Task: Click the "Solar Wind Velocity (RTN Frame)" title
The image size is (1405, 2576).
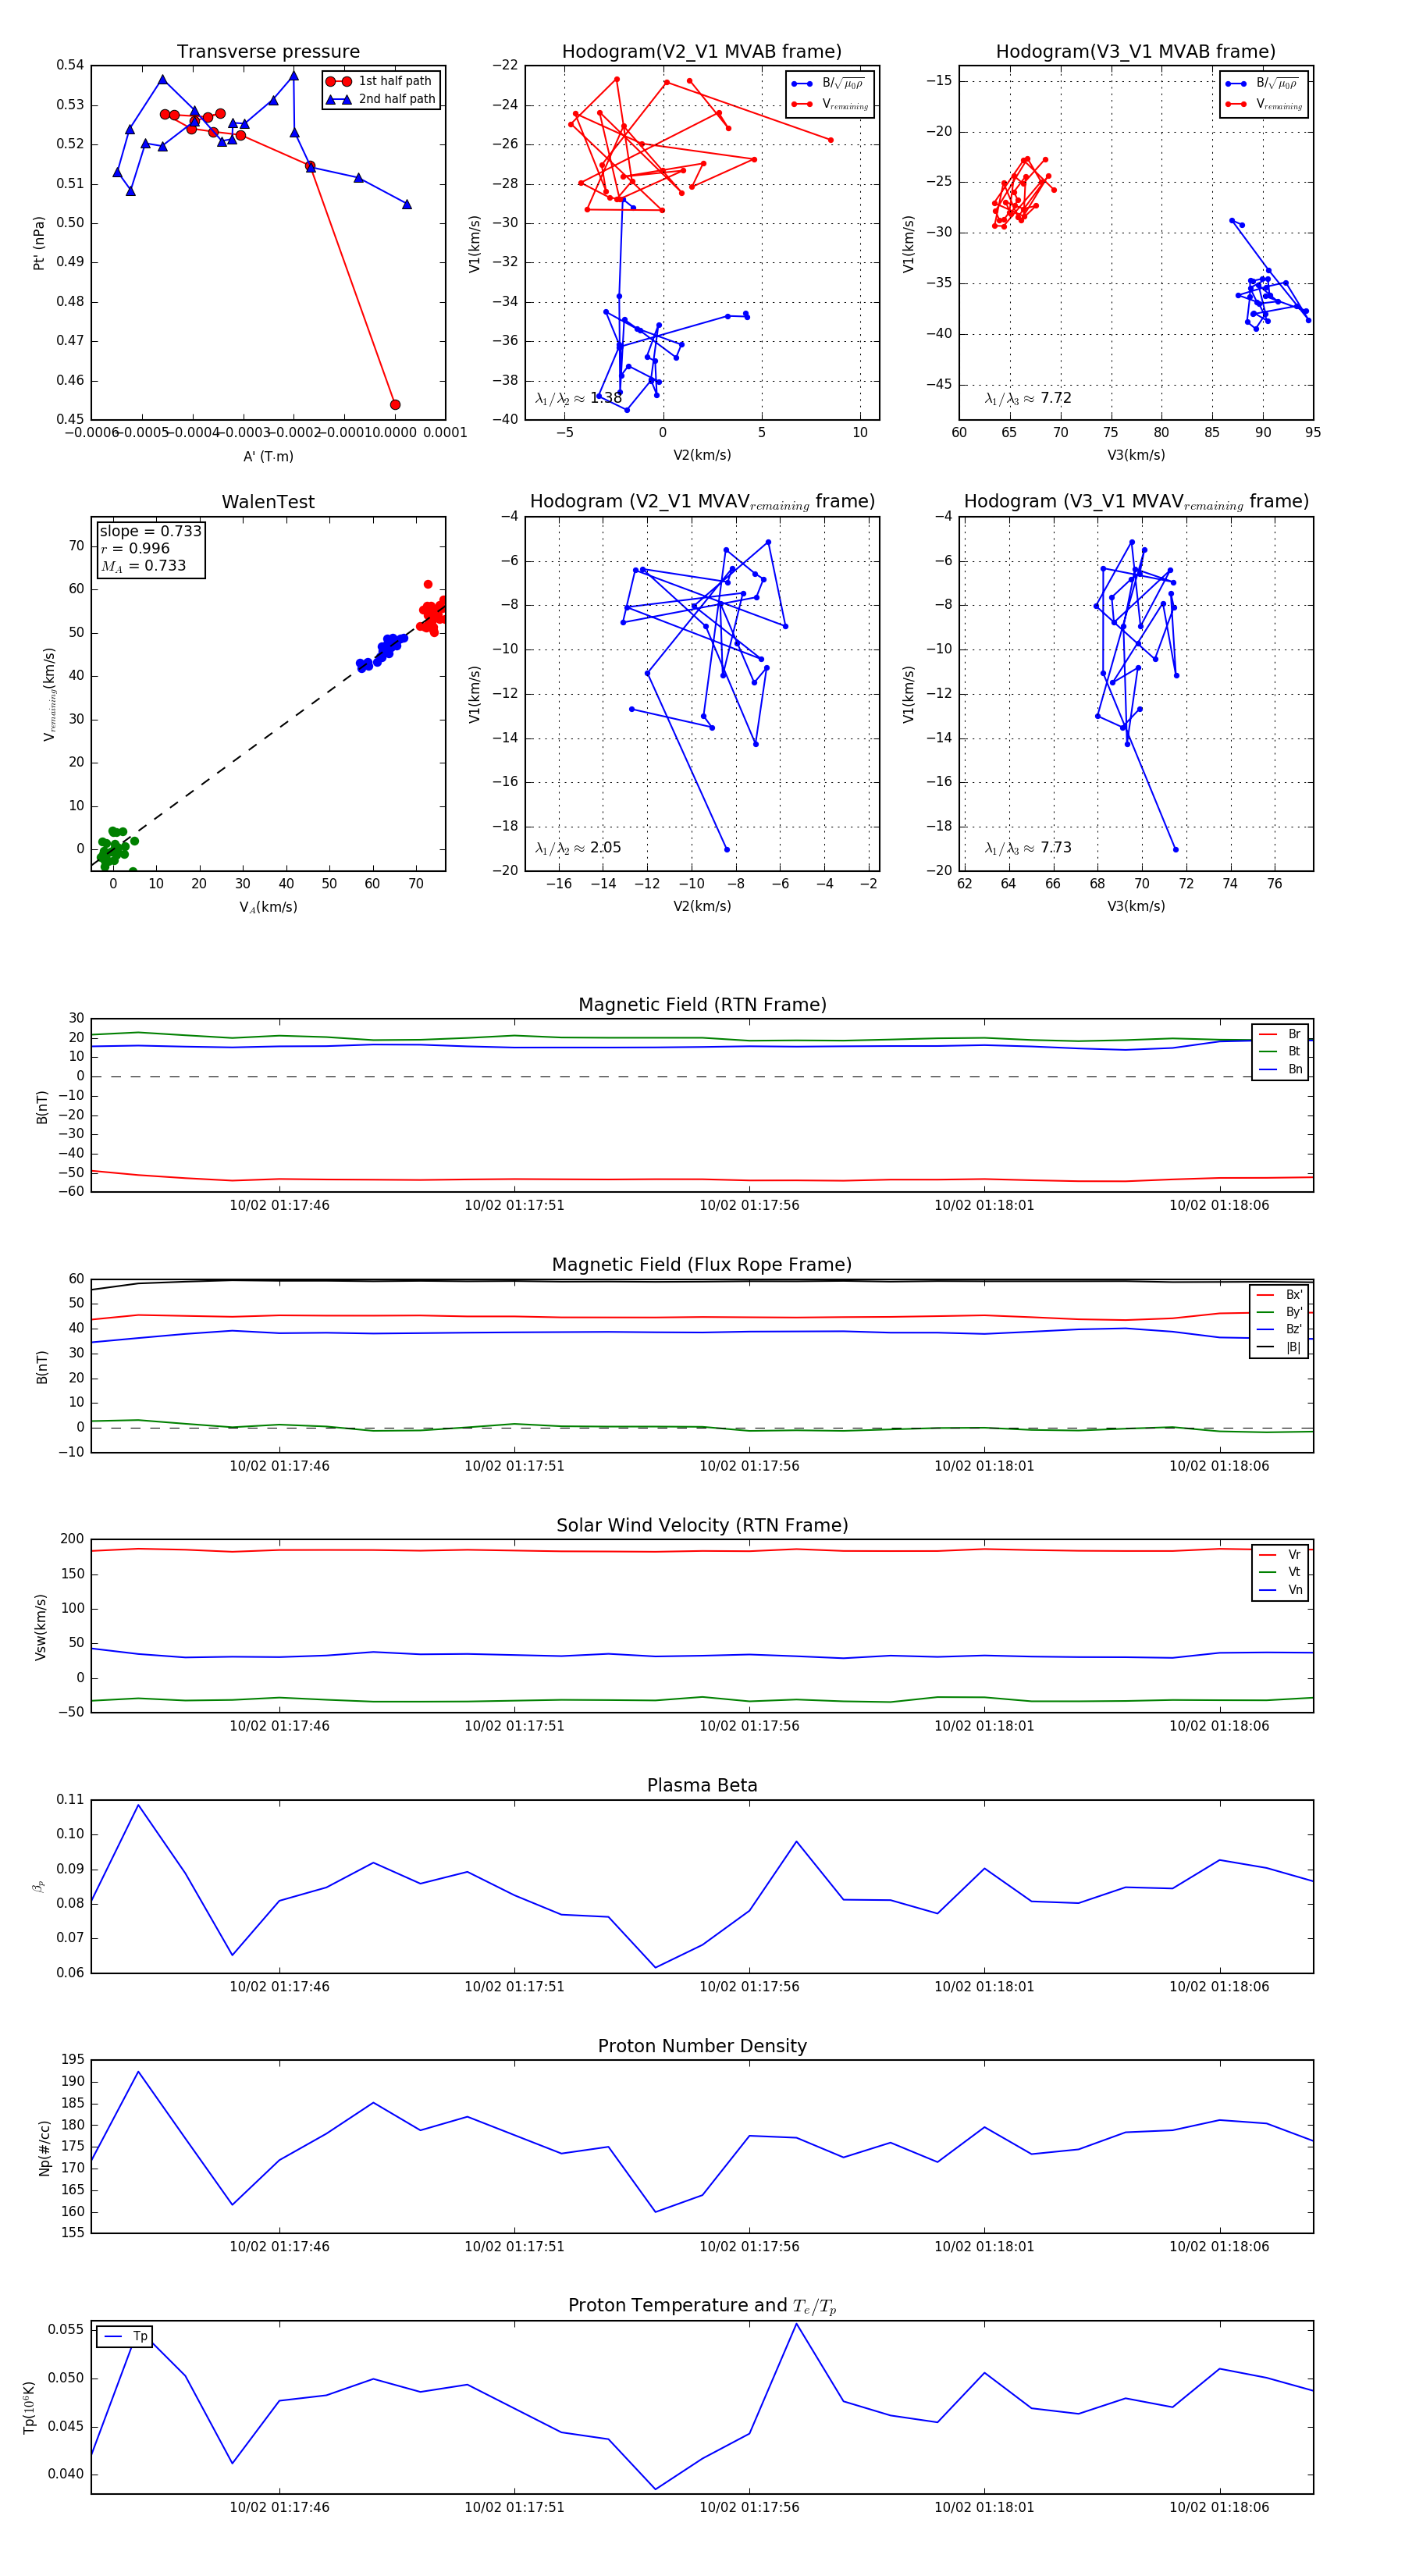Action: coord(702,1525)
